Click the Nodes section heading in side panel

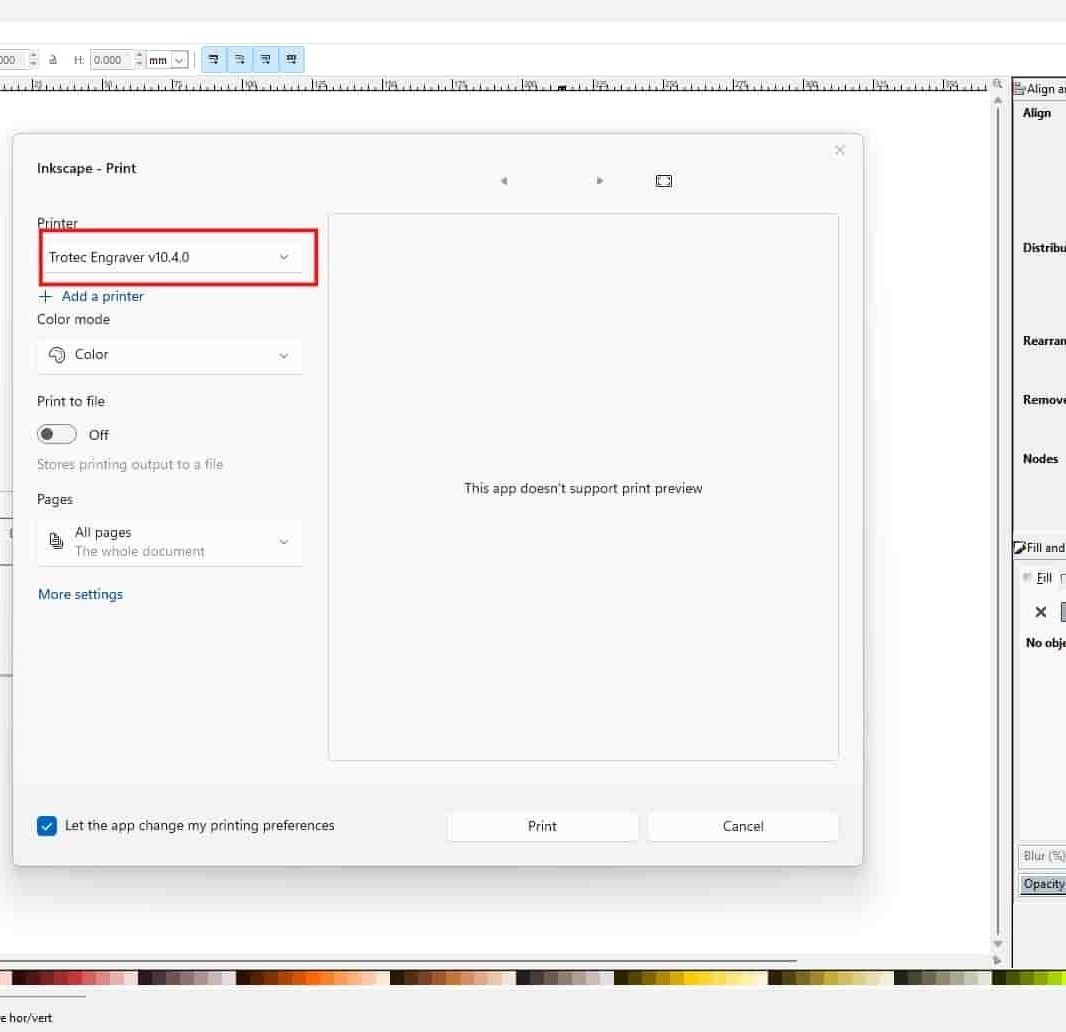pyautogui.click(x=1040, y=459)
